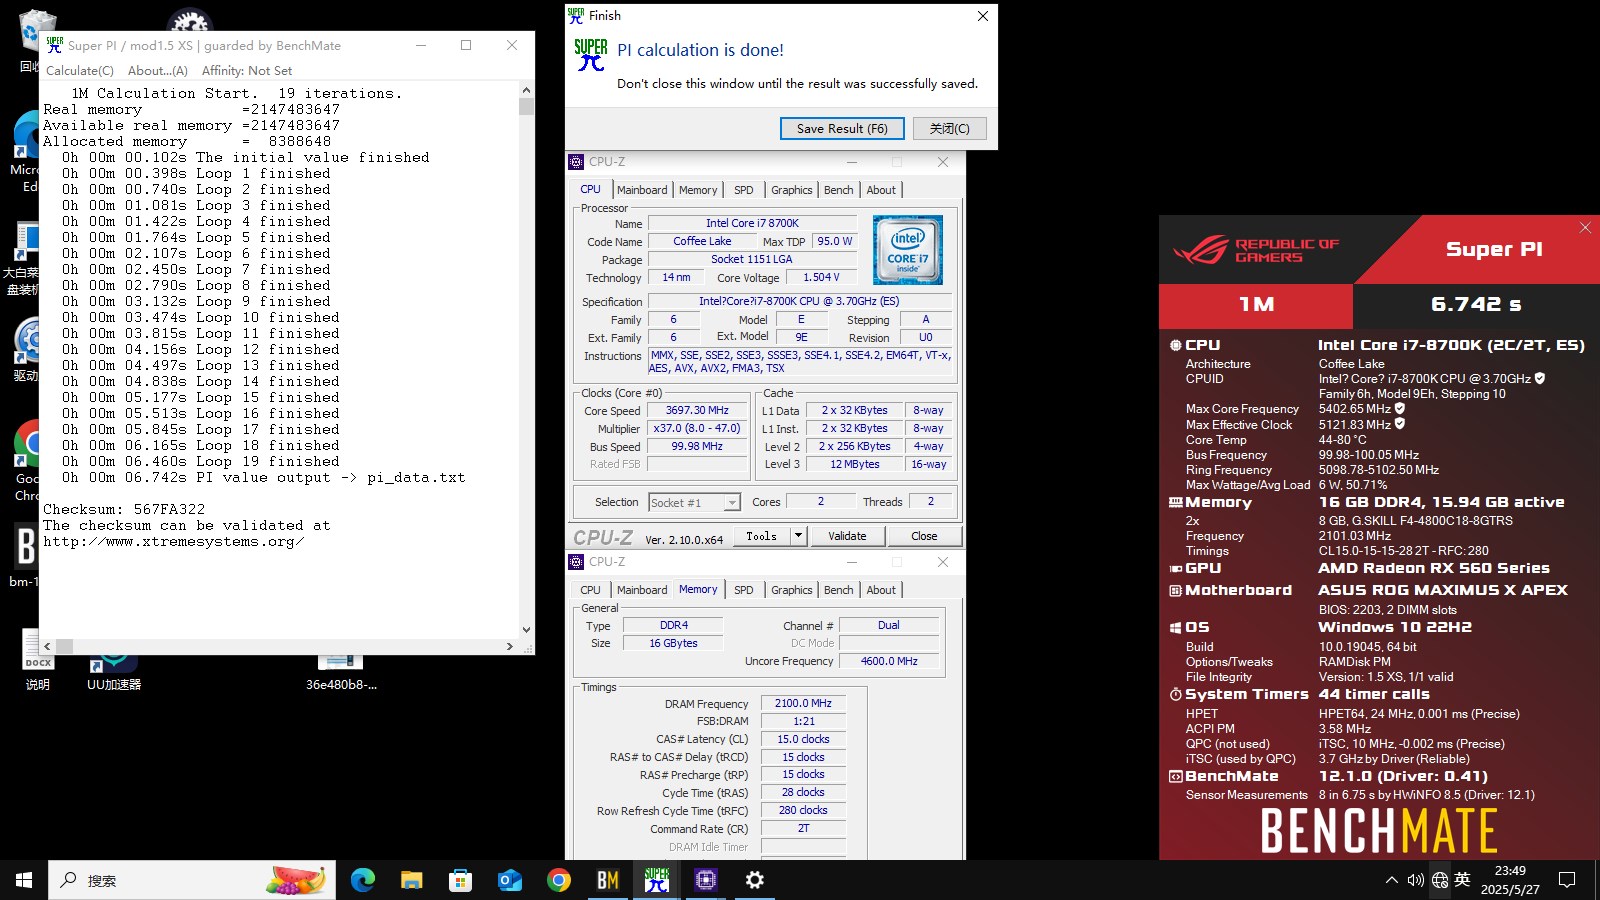The width and height of the screenshot is (1600, 900).
Task: Click the Super PI icon in Finish dialog
Action: [x=590, y=54]
